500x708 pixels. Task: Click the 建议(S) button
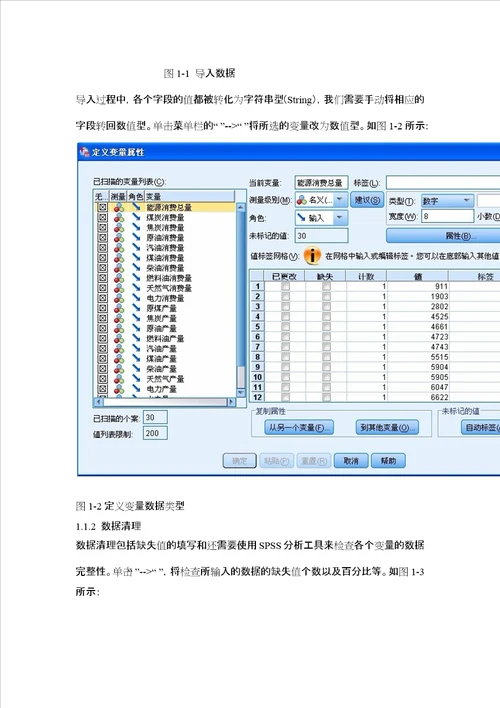367,200
